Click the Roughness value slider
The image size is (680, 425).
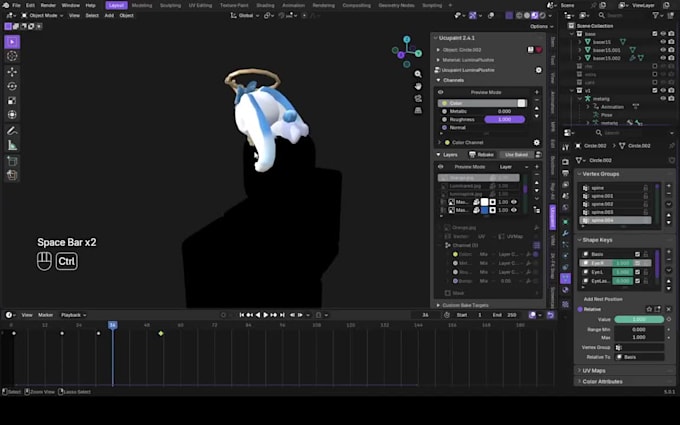pyautogui.click(x=504, y=119)
